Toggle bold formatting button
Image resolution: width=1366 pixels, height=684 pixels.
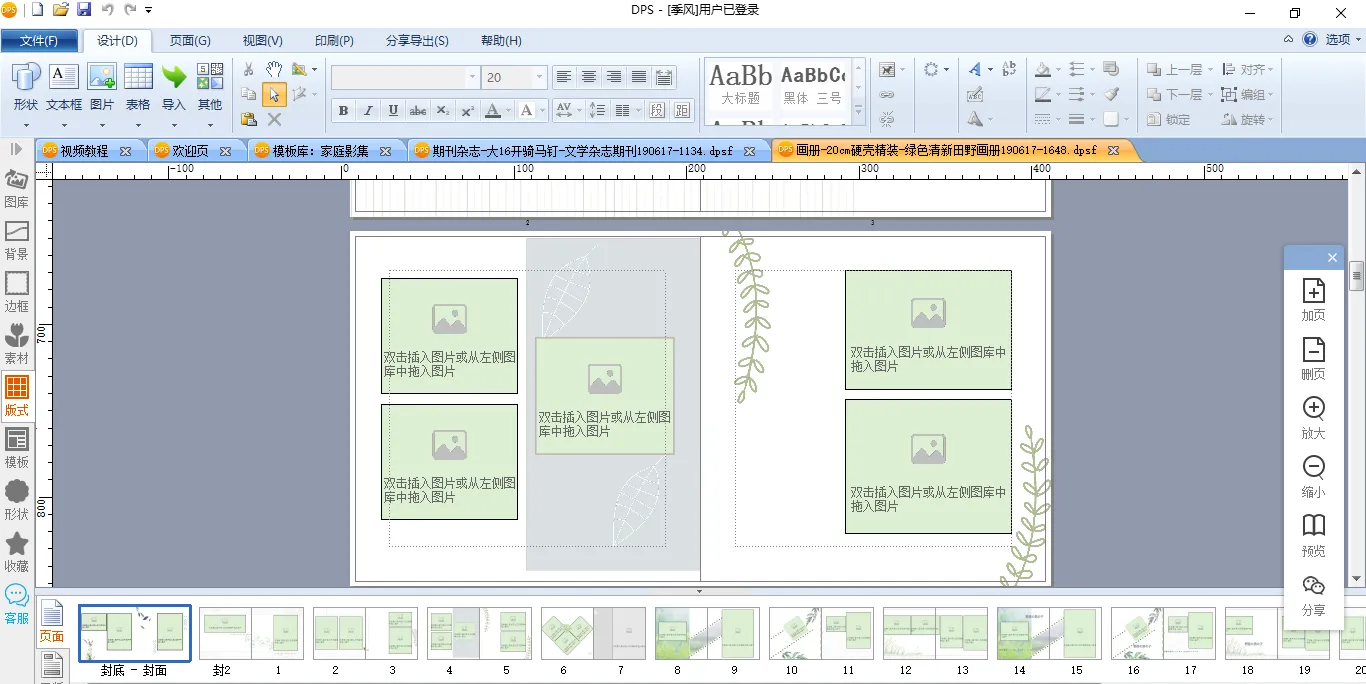point(343,110)
